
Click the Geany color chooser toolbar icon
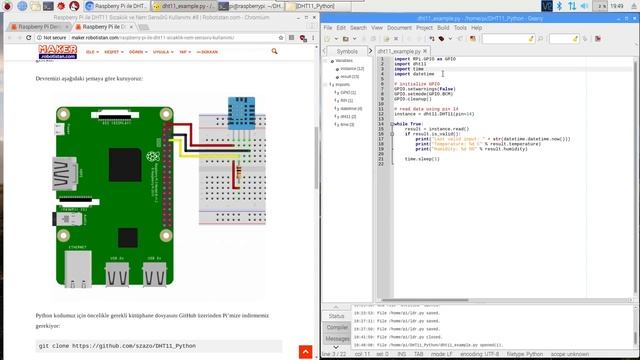473,39
